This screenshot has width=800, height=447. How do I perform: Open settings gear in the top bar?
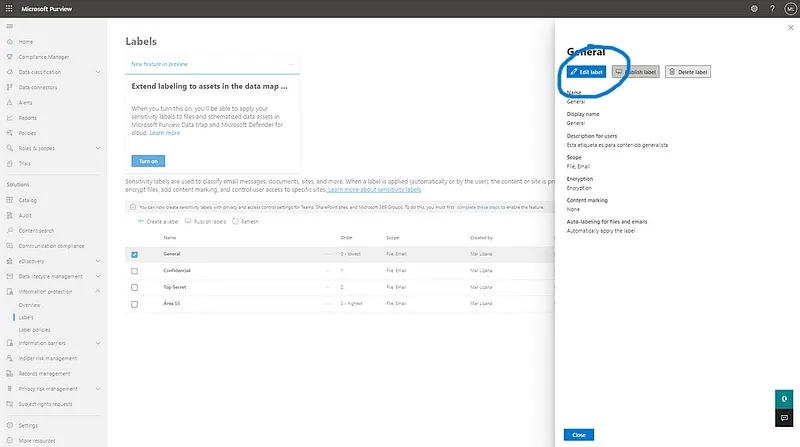tap(754, 9)
